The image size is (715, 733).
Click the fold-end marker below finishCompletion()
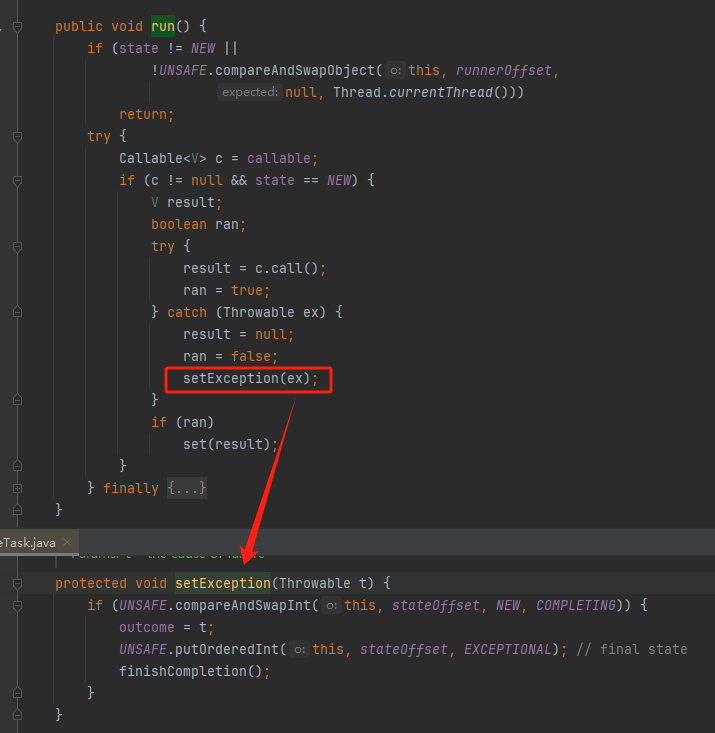point(17,693)
